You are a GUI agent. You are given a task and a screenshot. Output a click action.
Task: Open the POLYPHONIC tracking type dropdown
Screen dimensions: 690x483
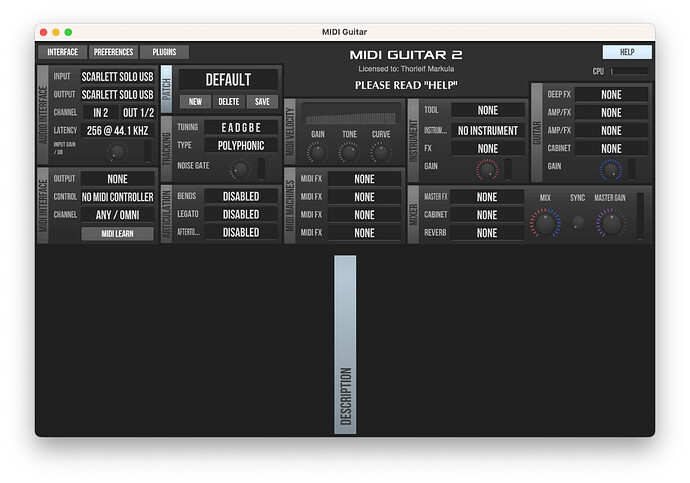241,146
